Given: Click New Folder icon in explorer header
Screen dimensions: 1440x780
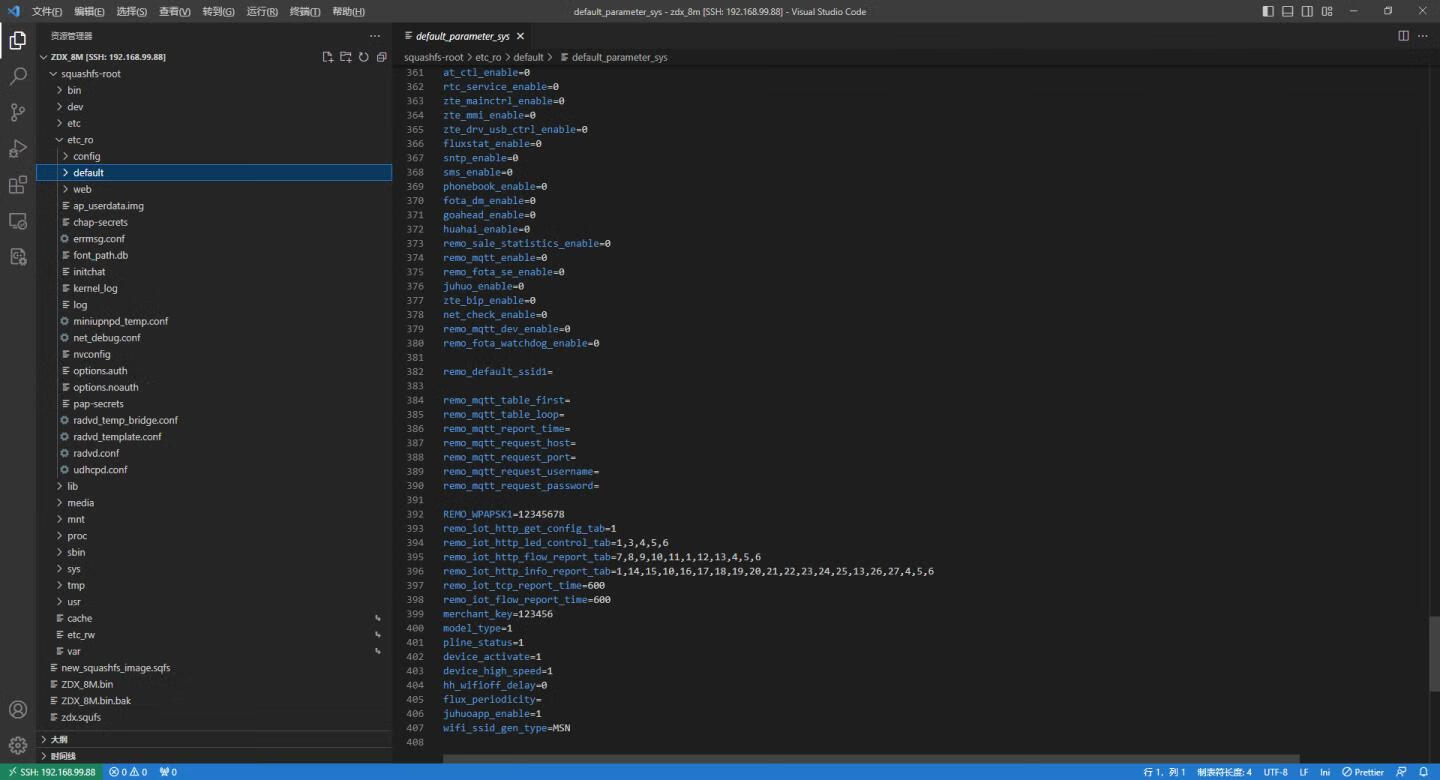Looking at the screenshot, I should point(345,57).
